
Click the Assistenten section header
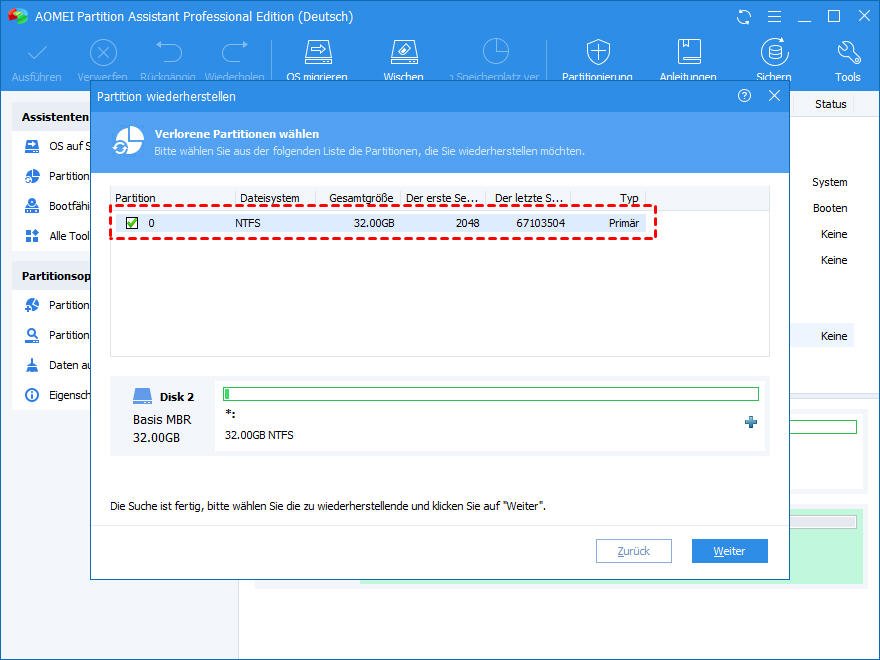point(55,117)
